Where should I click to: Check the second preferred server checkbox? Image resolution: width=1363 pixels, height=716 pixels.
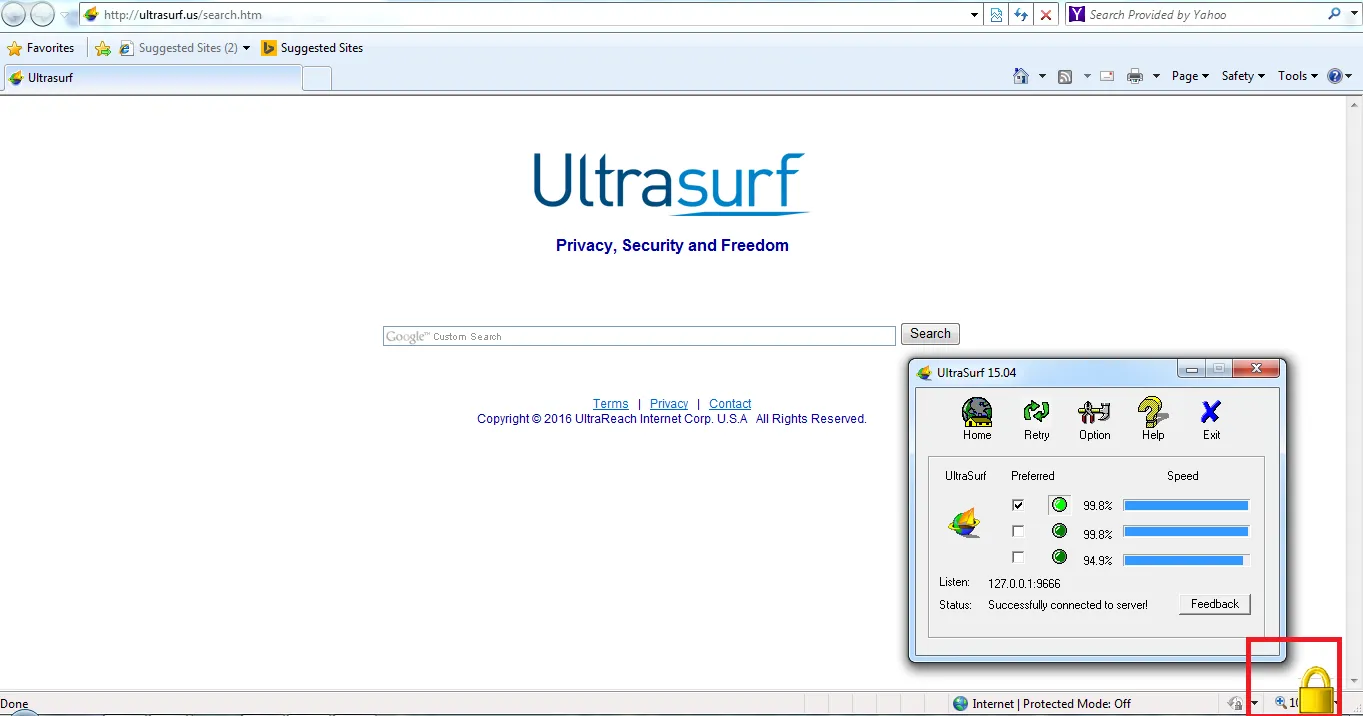pos(1018,531)
